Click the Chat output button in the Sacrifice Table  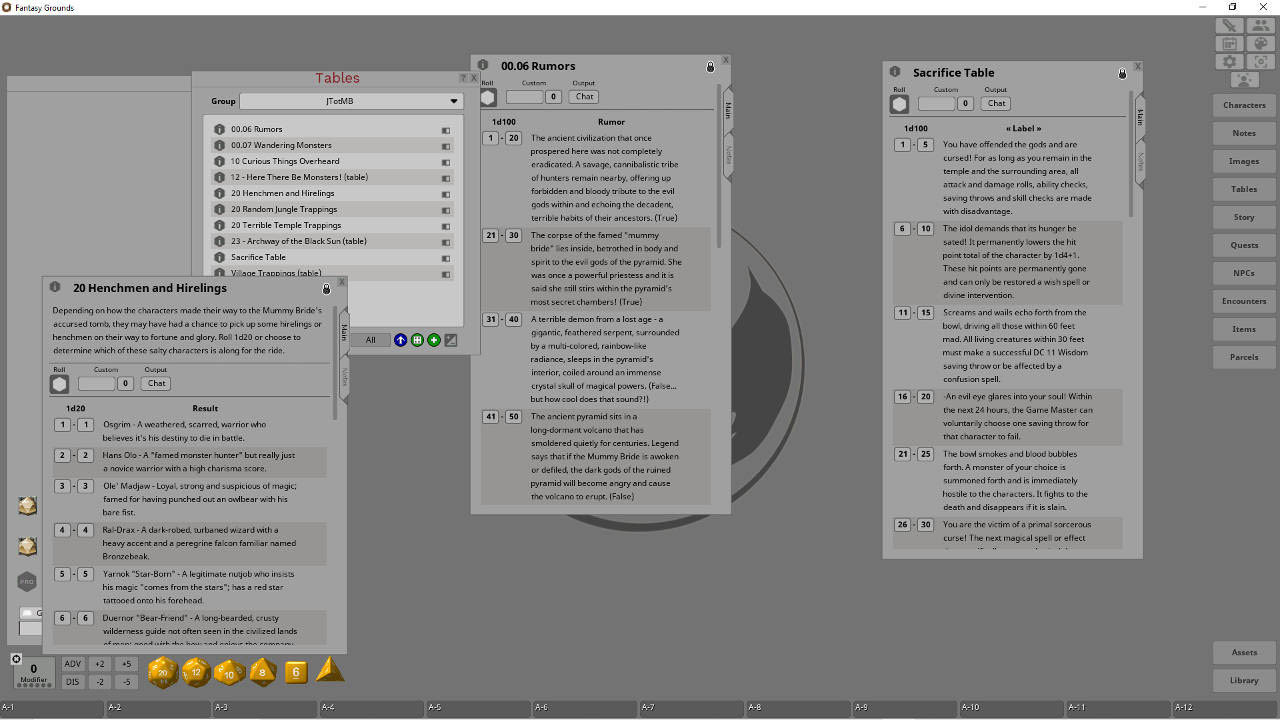click(995, 103)
